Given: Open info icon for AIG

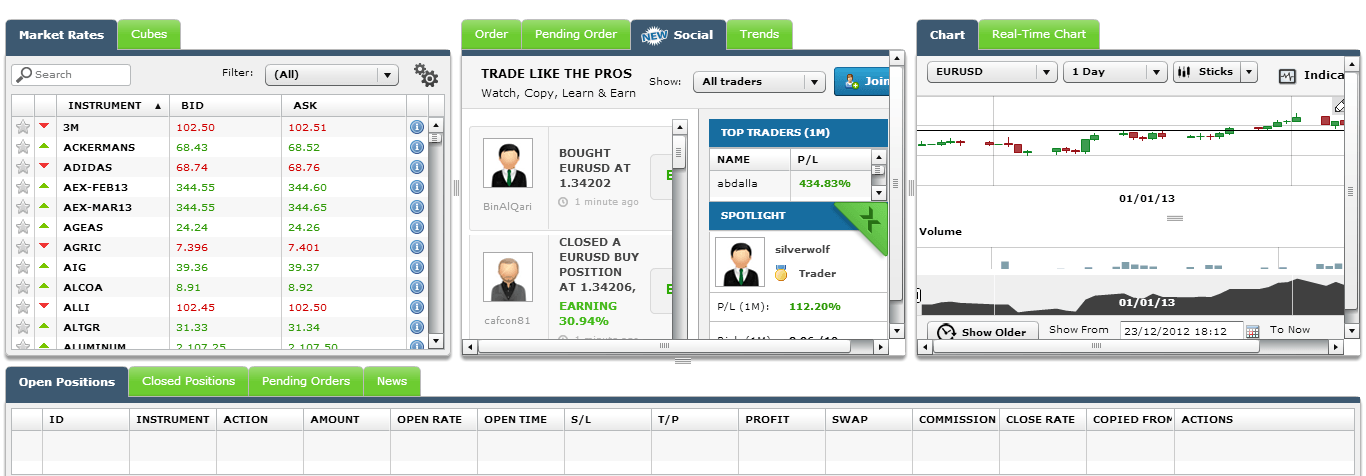Looking at the screenshot, I should tap(417, 267).
